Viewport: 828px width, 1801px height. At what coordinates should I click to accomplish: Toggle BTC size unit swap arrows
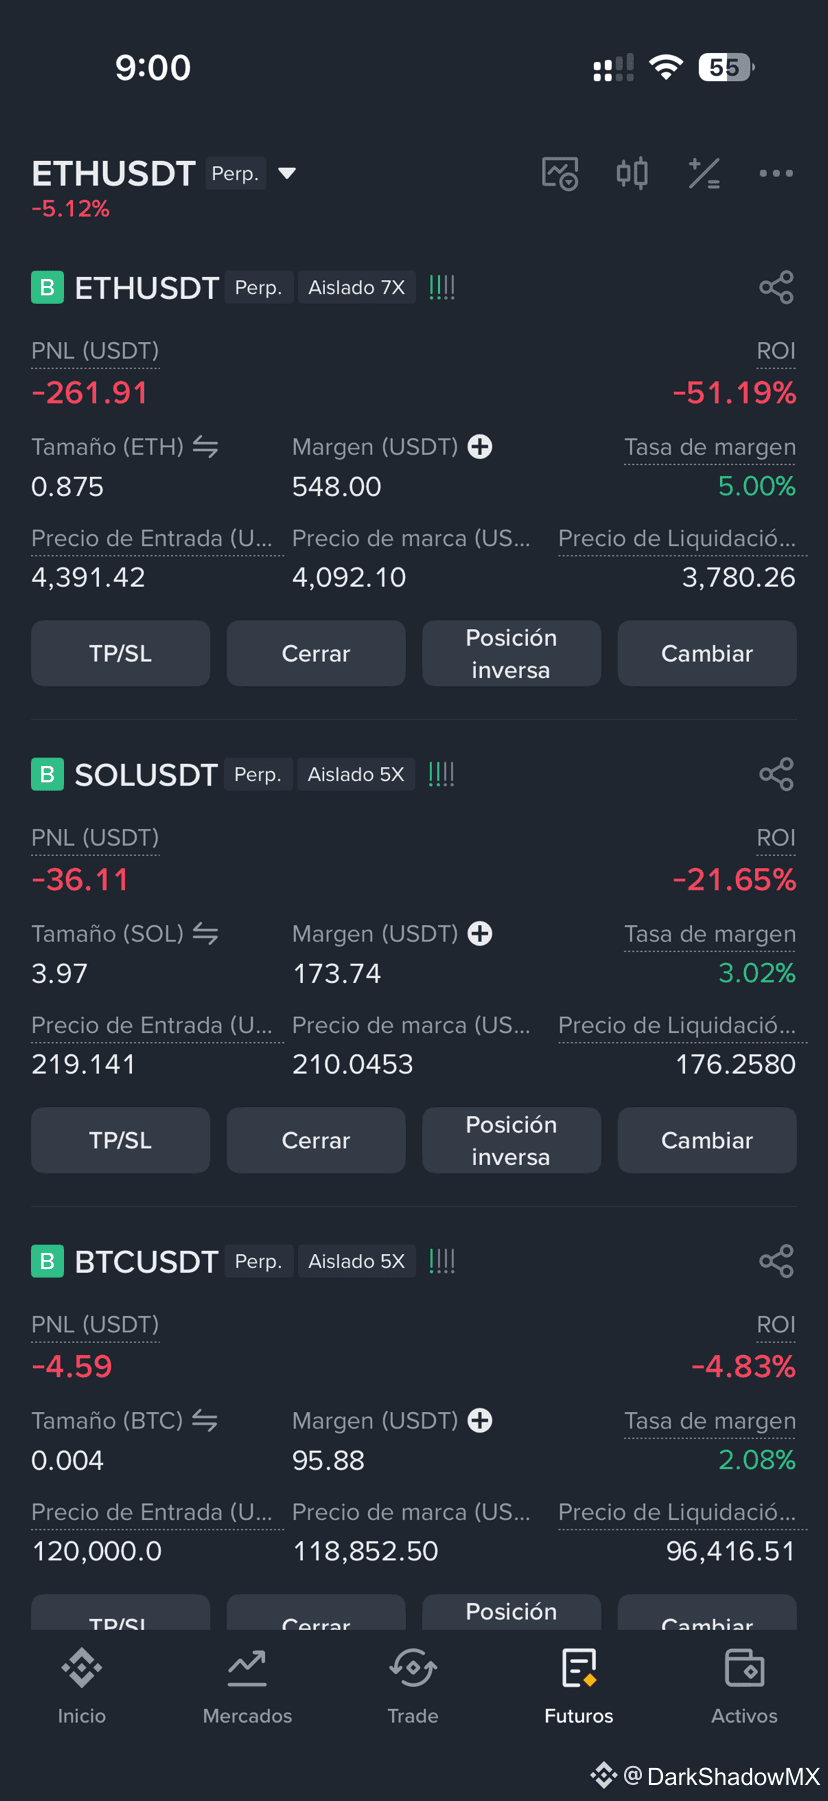pyautogui.click(x=205, y=1421)
